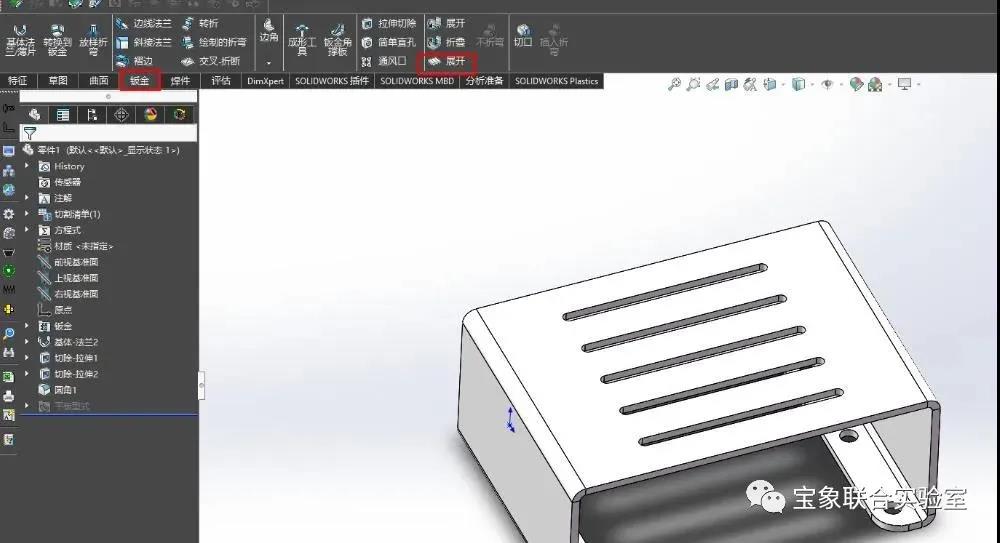Image resolution: width=1000 pixels, height=543 pixels.
Task: Switch to ConfigurationManager tab icon
Action: tap(92, 114)
